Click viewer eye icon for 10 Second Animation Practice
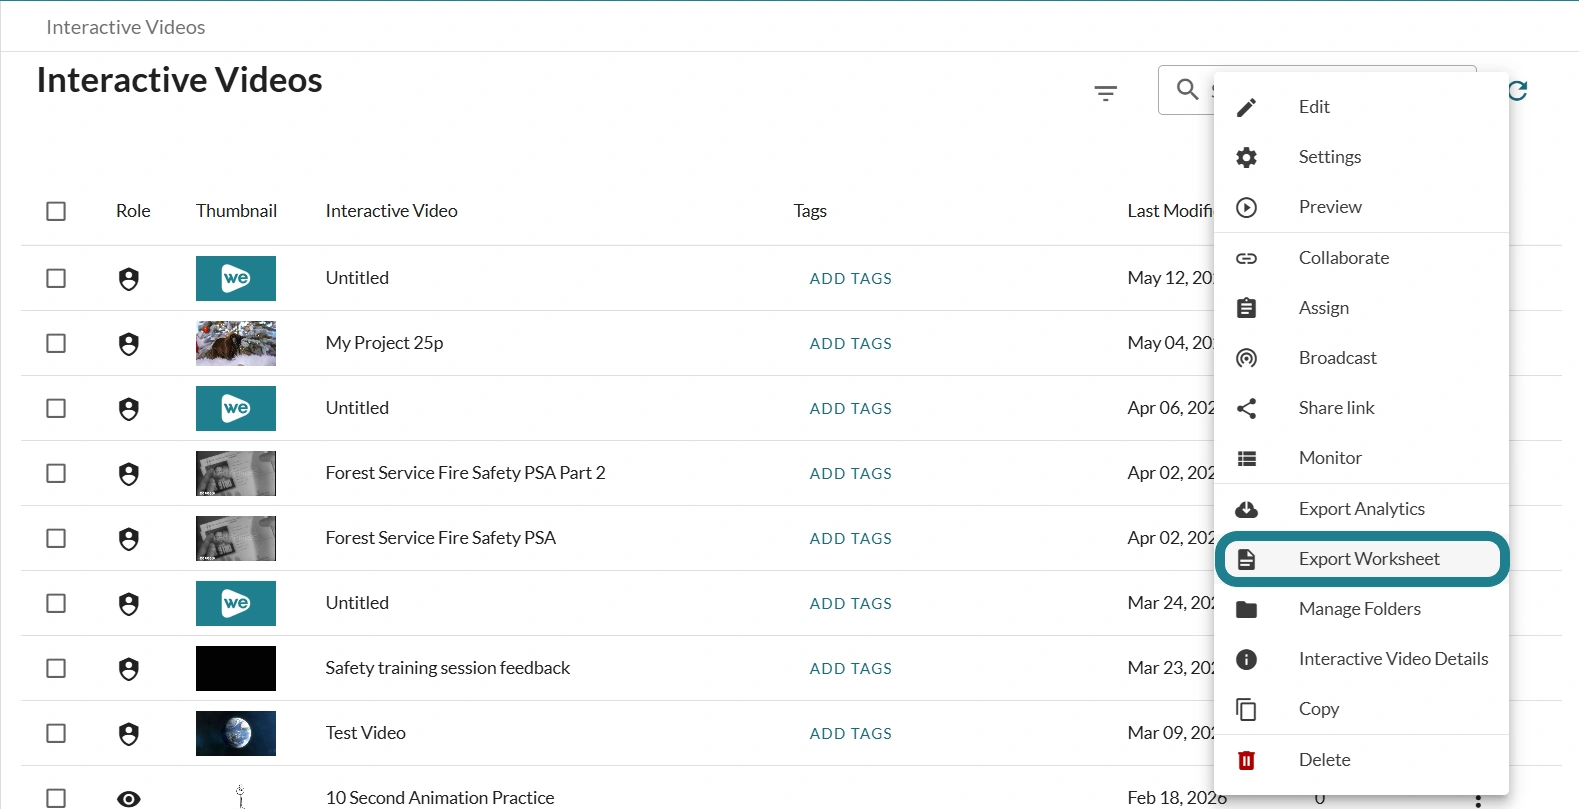 (x=129, y=799)
